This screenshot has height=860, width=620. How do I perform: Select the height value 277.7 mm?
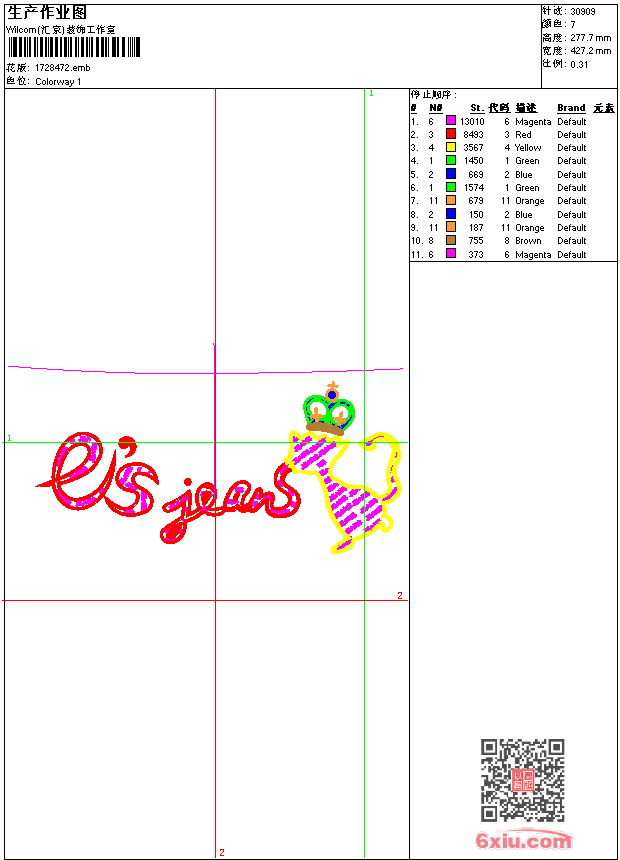tap(590, 38)
